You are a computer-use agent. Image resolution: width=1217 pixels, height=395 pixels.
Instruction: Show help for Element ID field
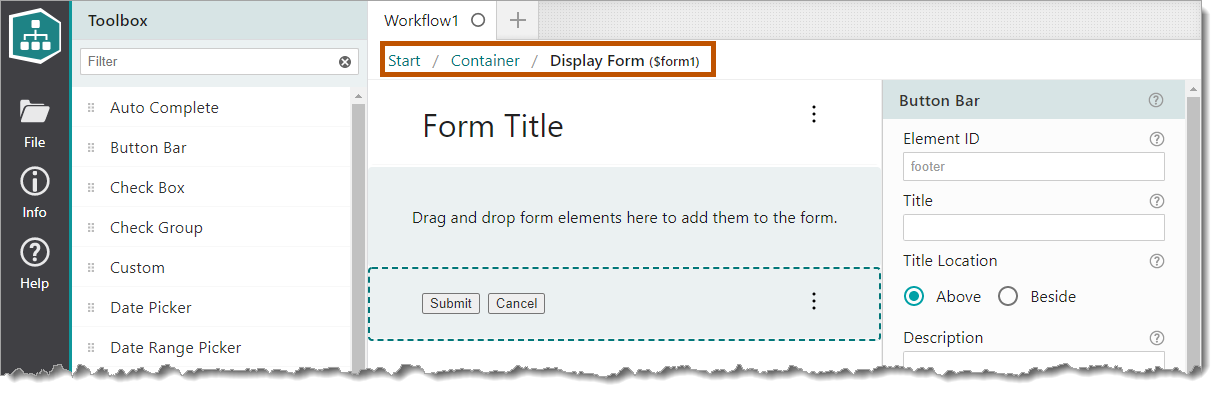[1157, 139]
